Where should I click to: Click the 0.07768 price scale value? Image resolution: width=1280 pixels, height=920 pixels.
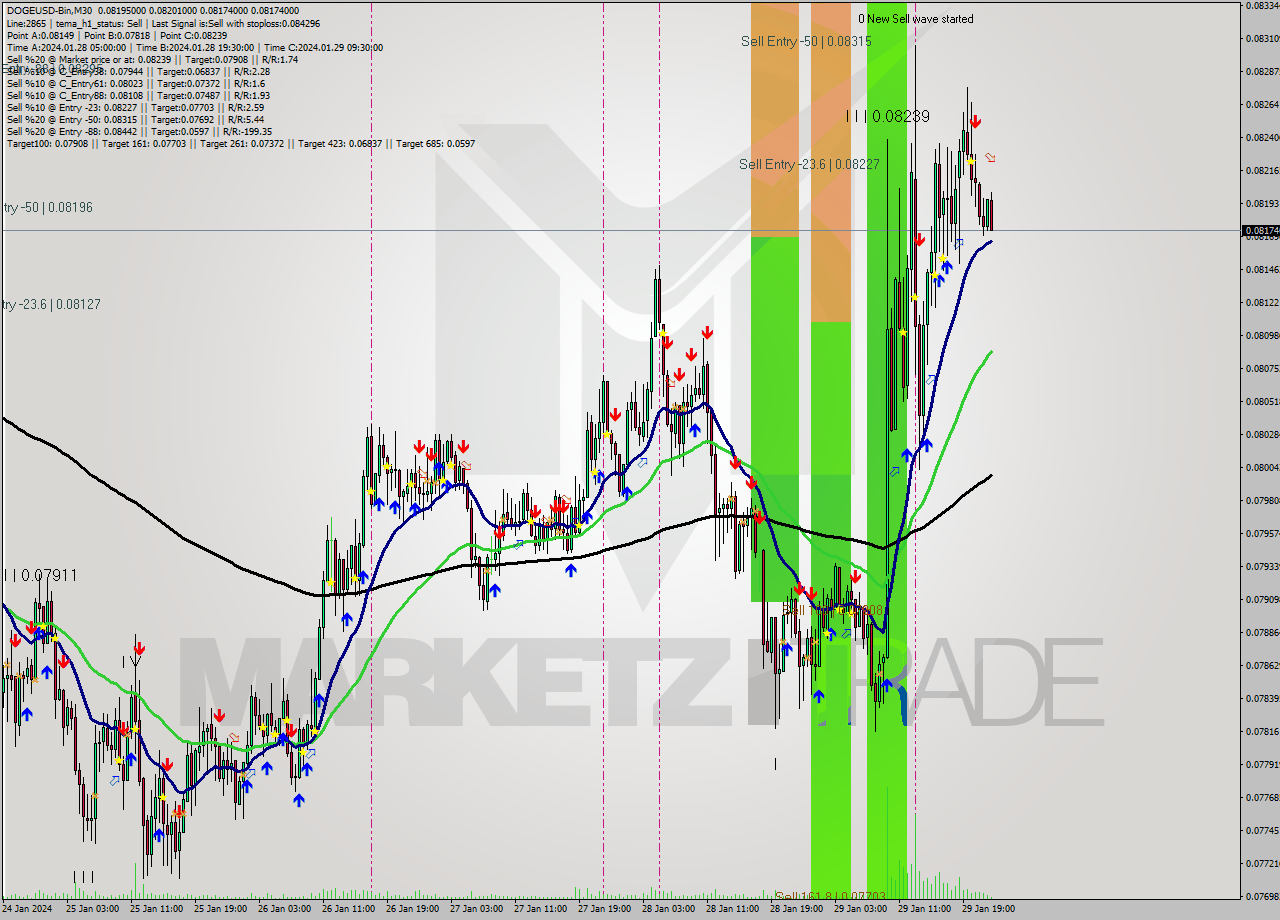click(1261, 797)
